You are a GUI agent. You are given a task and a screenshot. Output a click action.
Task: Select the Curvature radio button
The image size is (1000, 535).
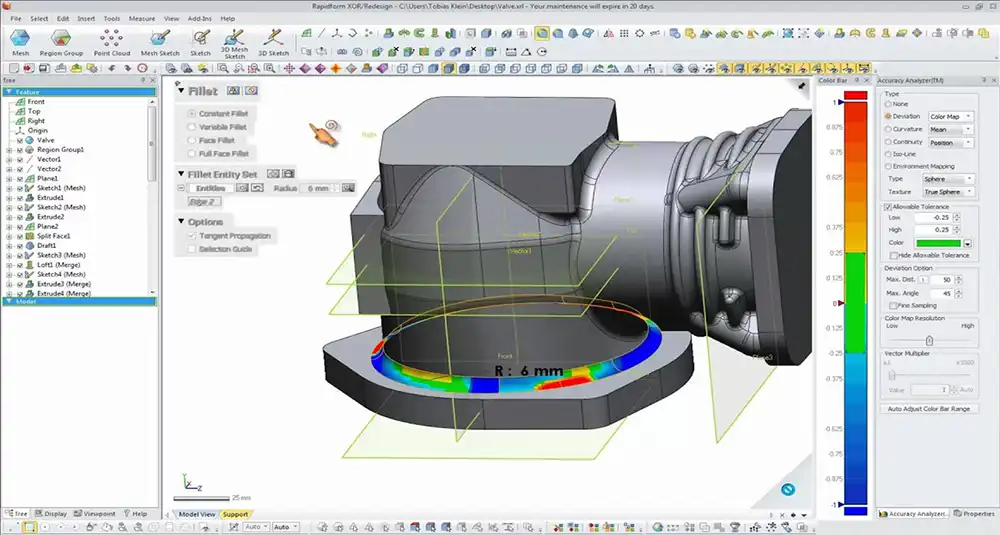(888, 129)
